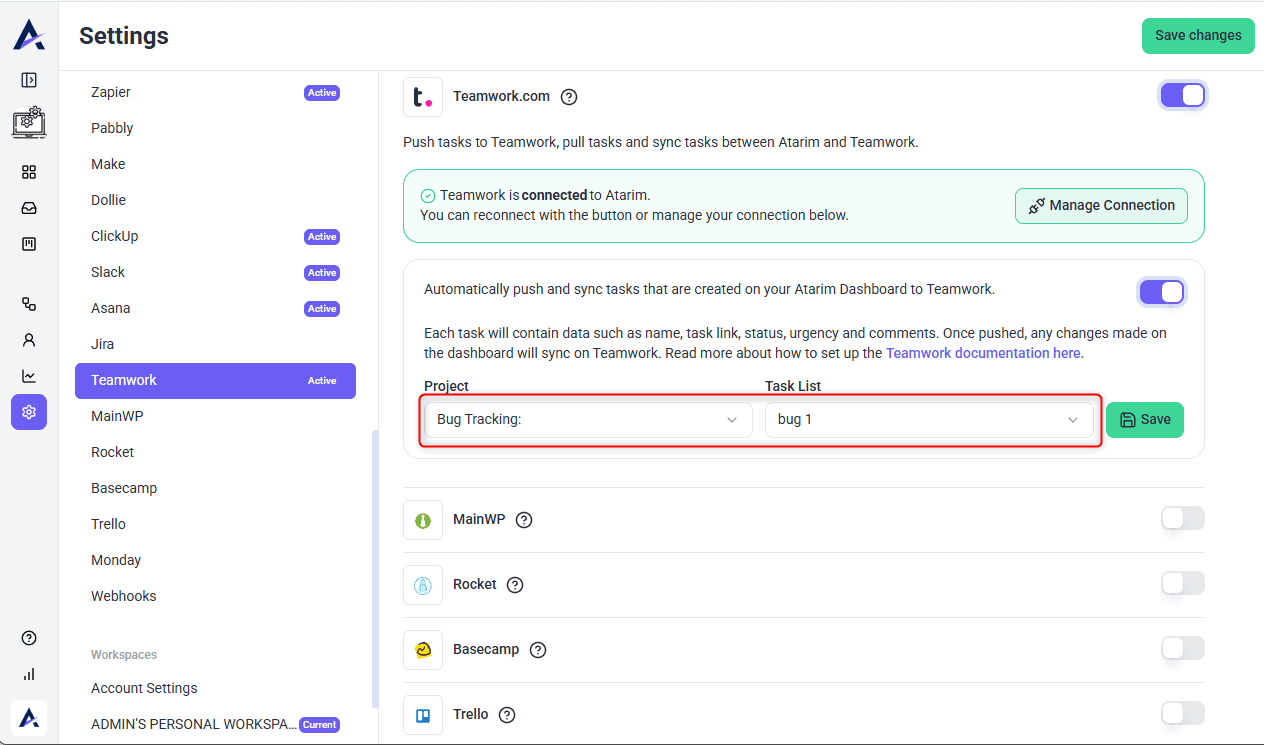
Task: Turn off automatic push and sync toggle
Action: 1161,292
